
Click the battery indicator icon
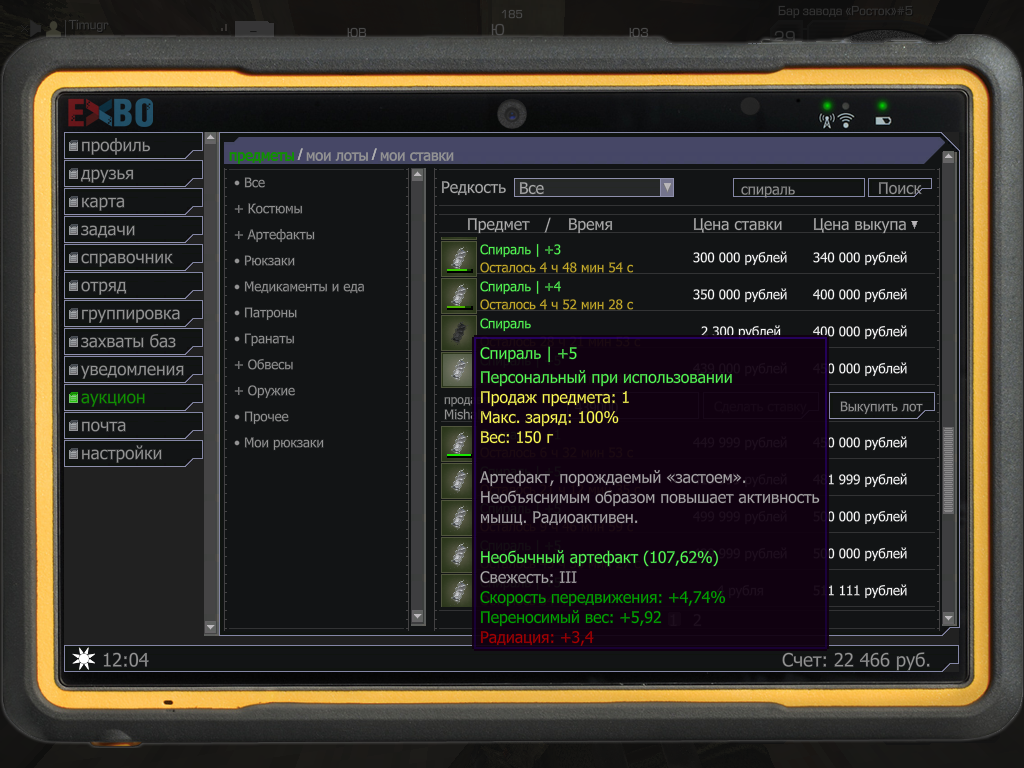(x=883, y=121)
